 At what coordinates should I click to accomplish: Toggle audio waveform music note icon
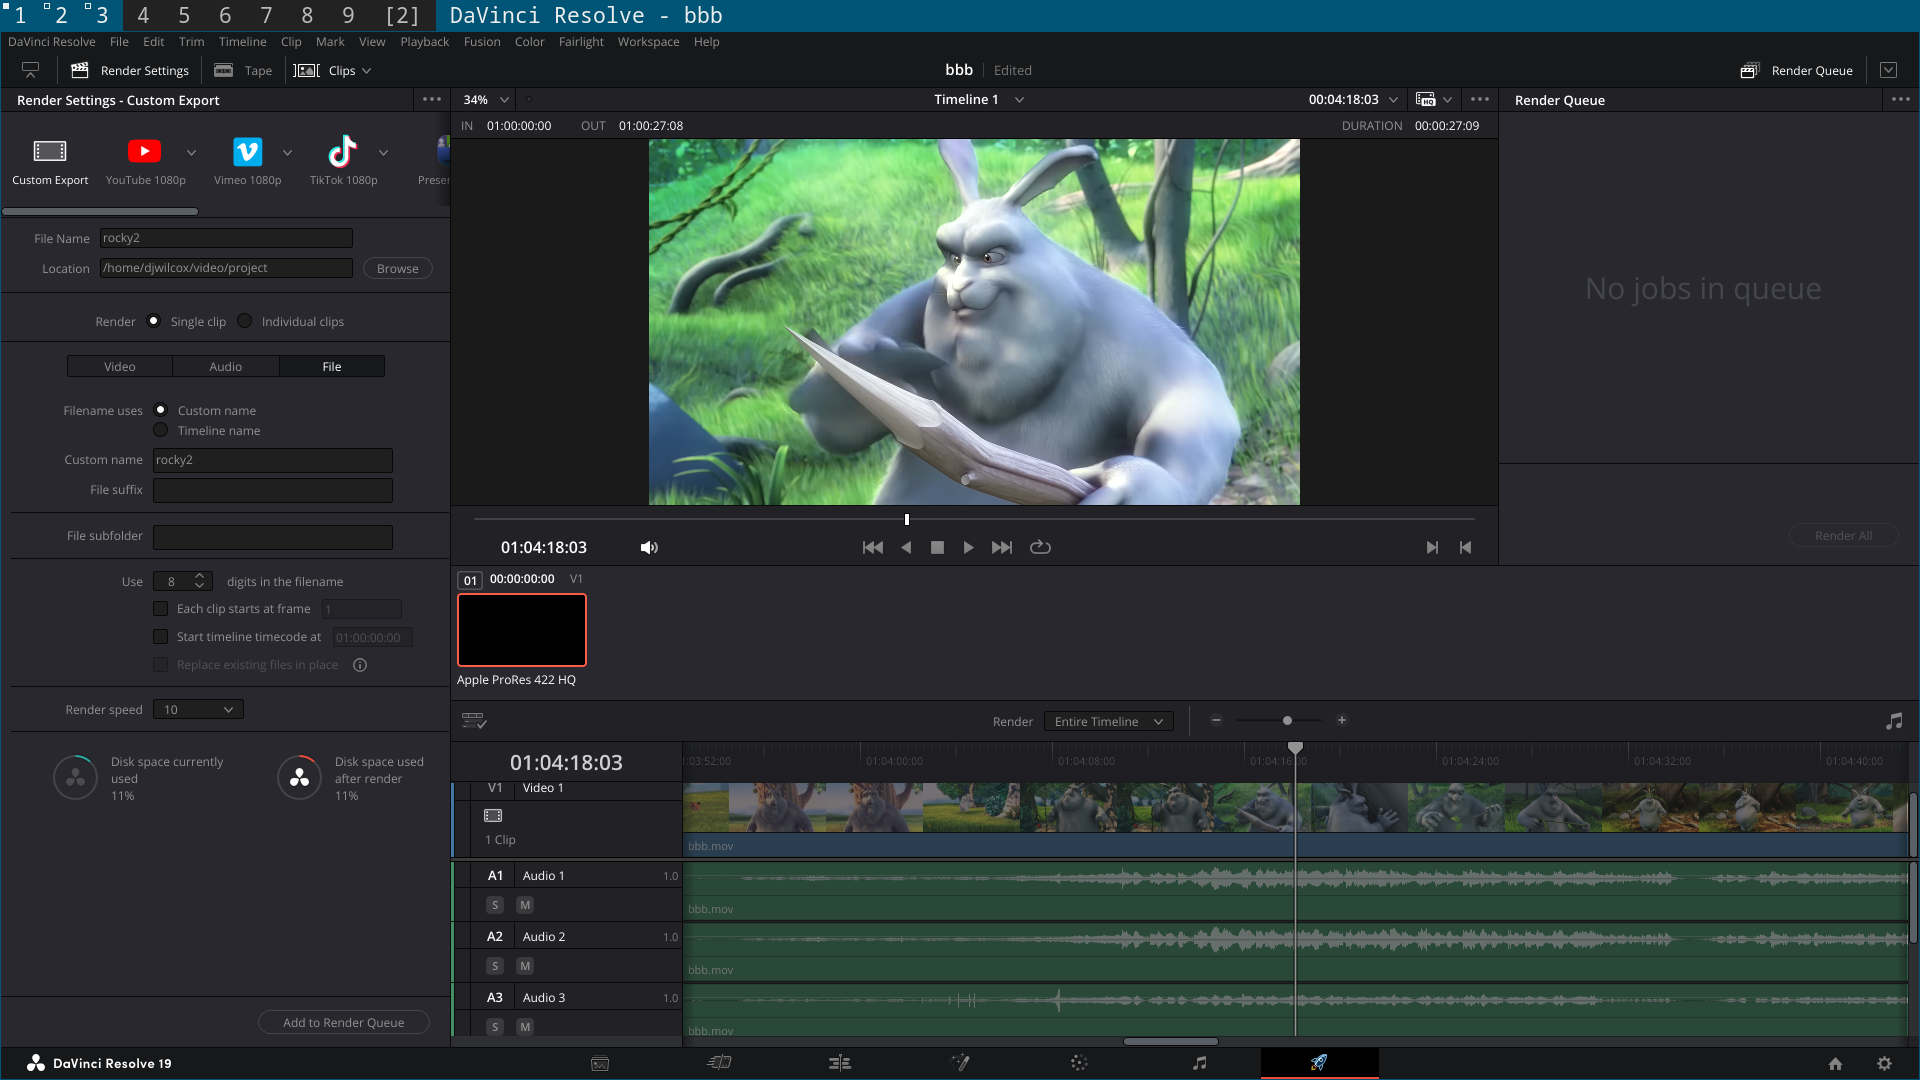click(1894, 721)
